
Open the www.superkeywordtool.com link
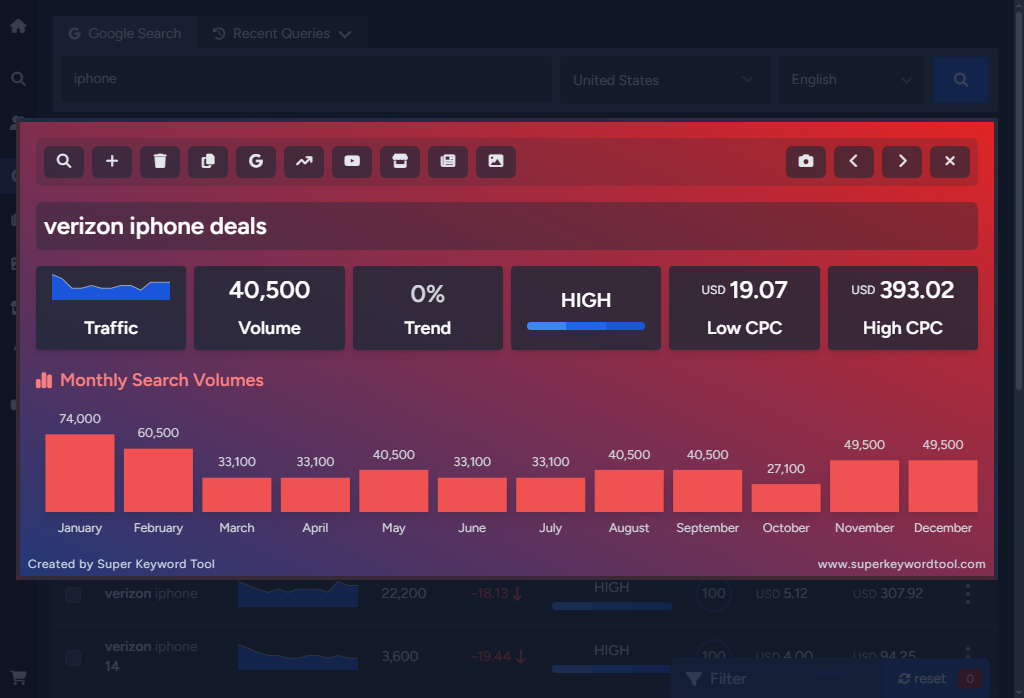pyautogui.click(x=901, y=564)
